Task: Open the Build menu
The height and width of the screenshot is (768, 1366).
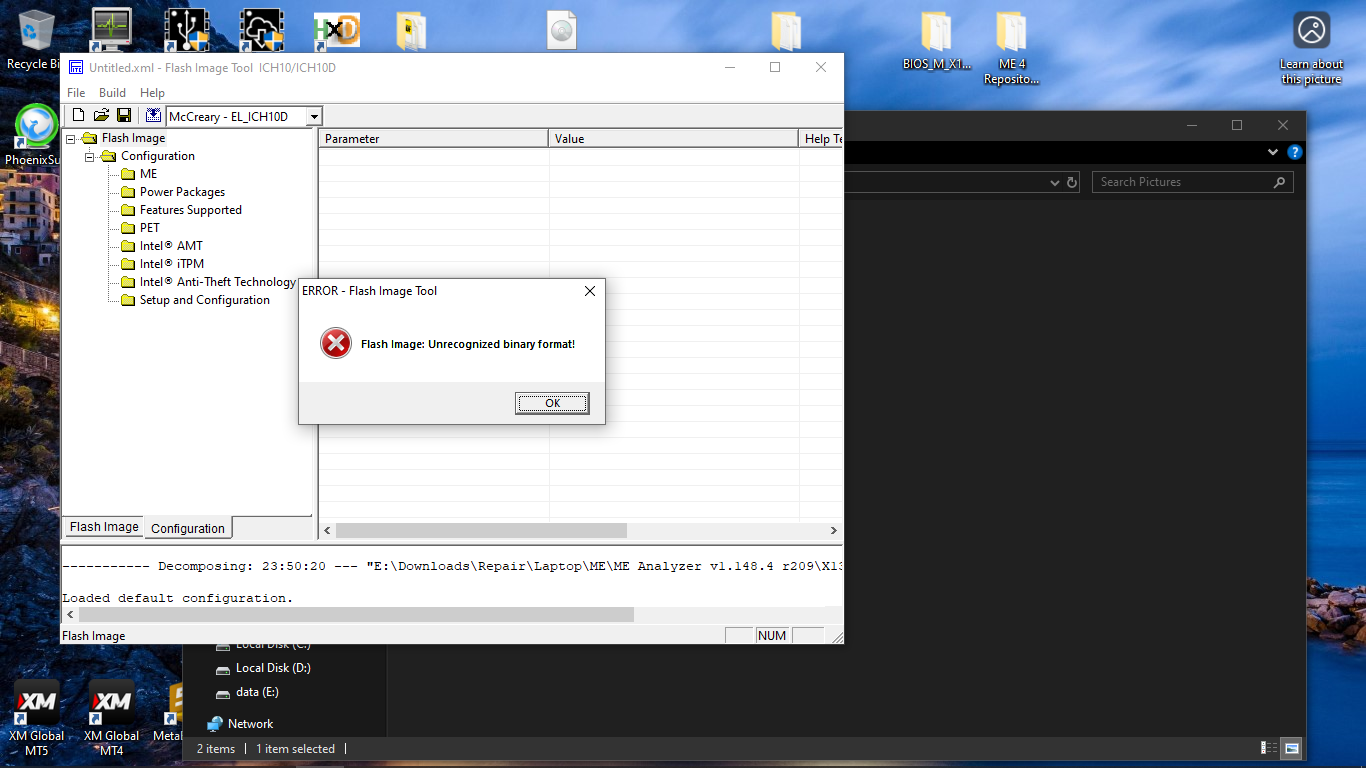Action: coord(112,93)
